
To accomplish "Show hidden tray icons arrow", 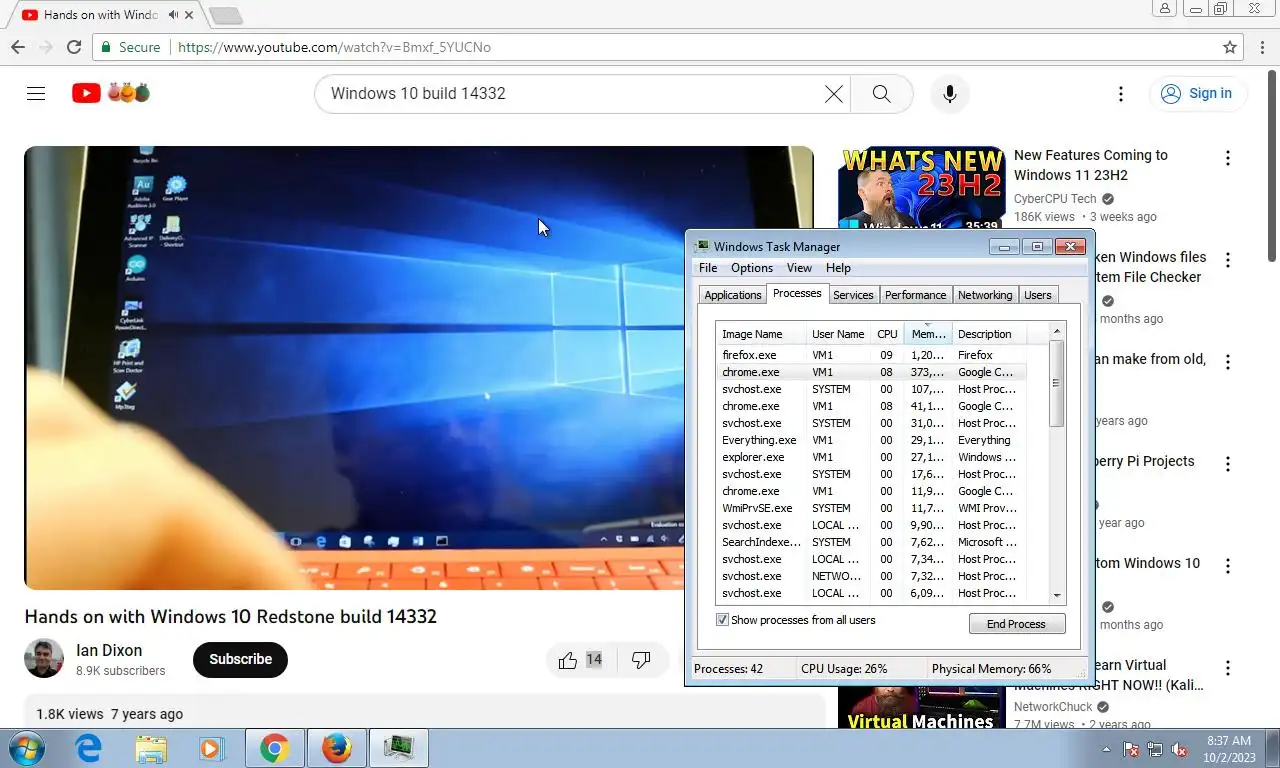I will tap(1106, 749).
